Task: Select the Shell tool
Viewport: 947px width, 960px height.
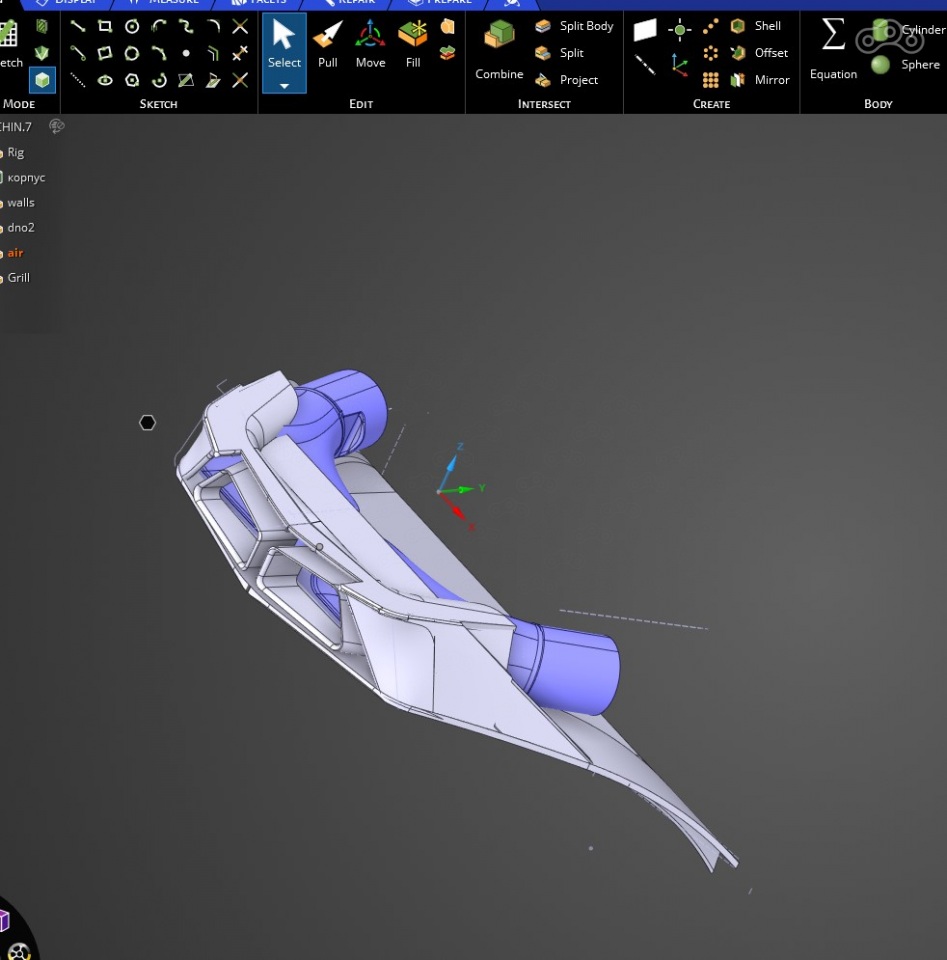Action: [x=757, y=26]
